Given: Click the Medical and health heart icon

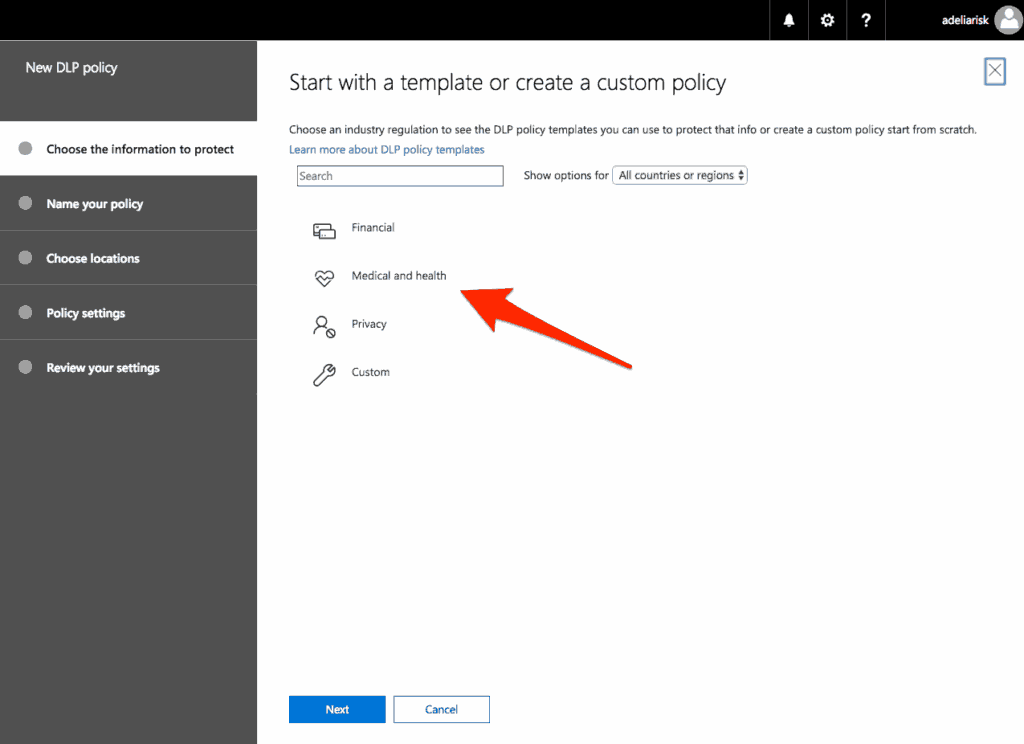Looking at the screenshot, I should click(x=323, y=277).
